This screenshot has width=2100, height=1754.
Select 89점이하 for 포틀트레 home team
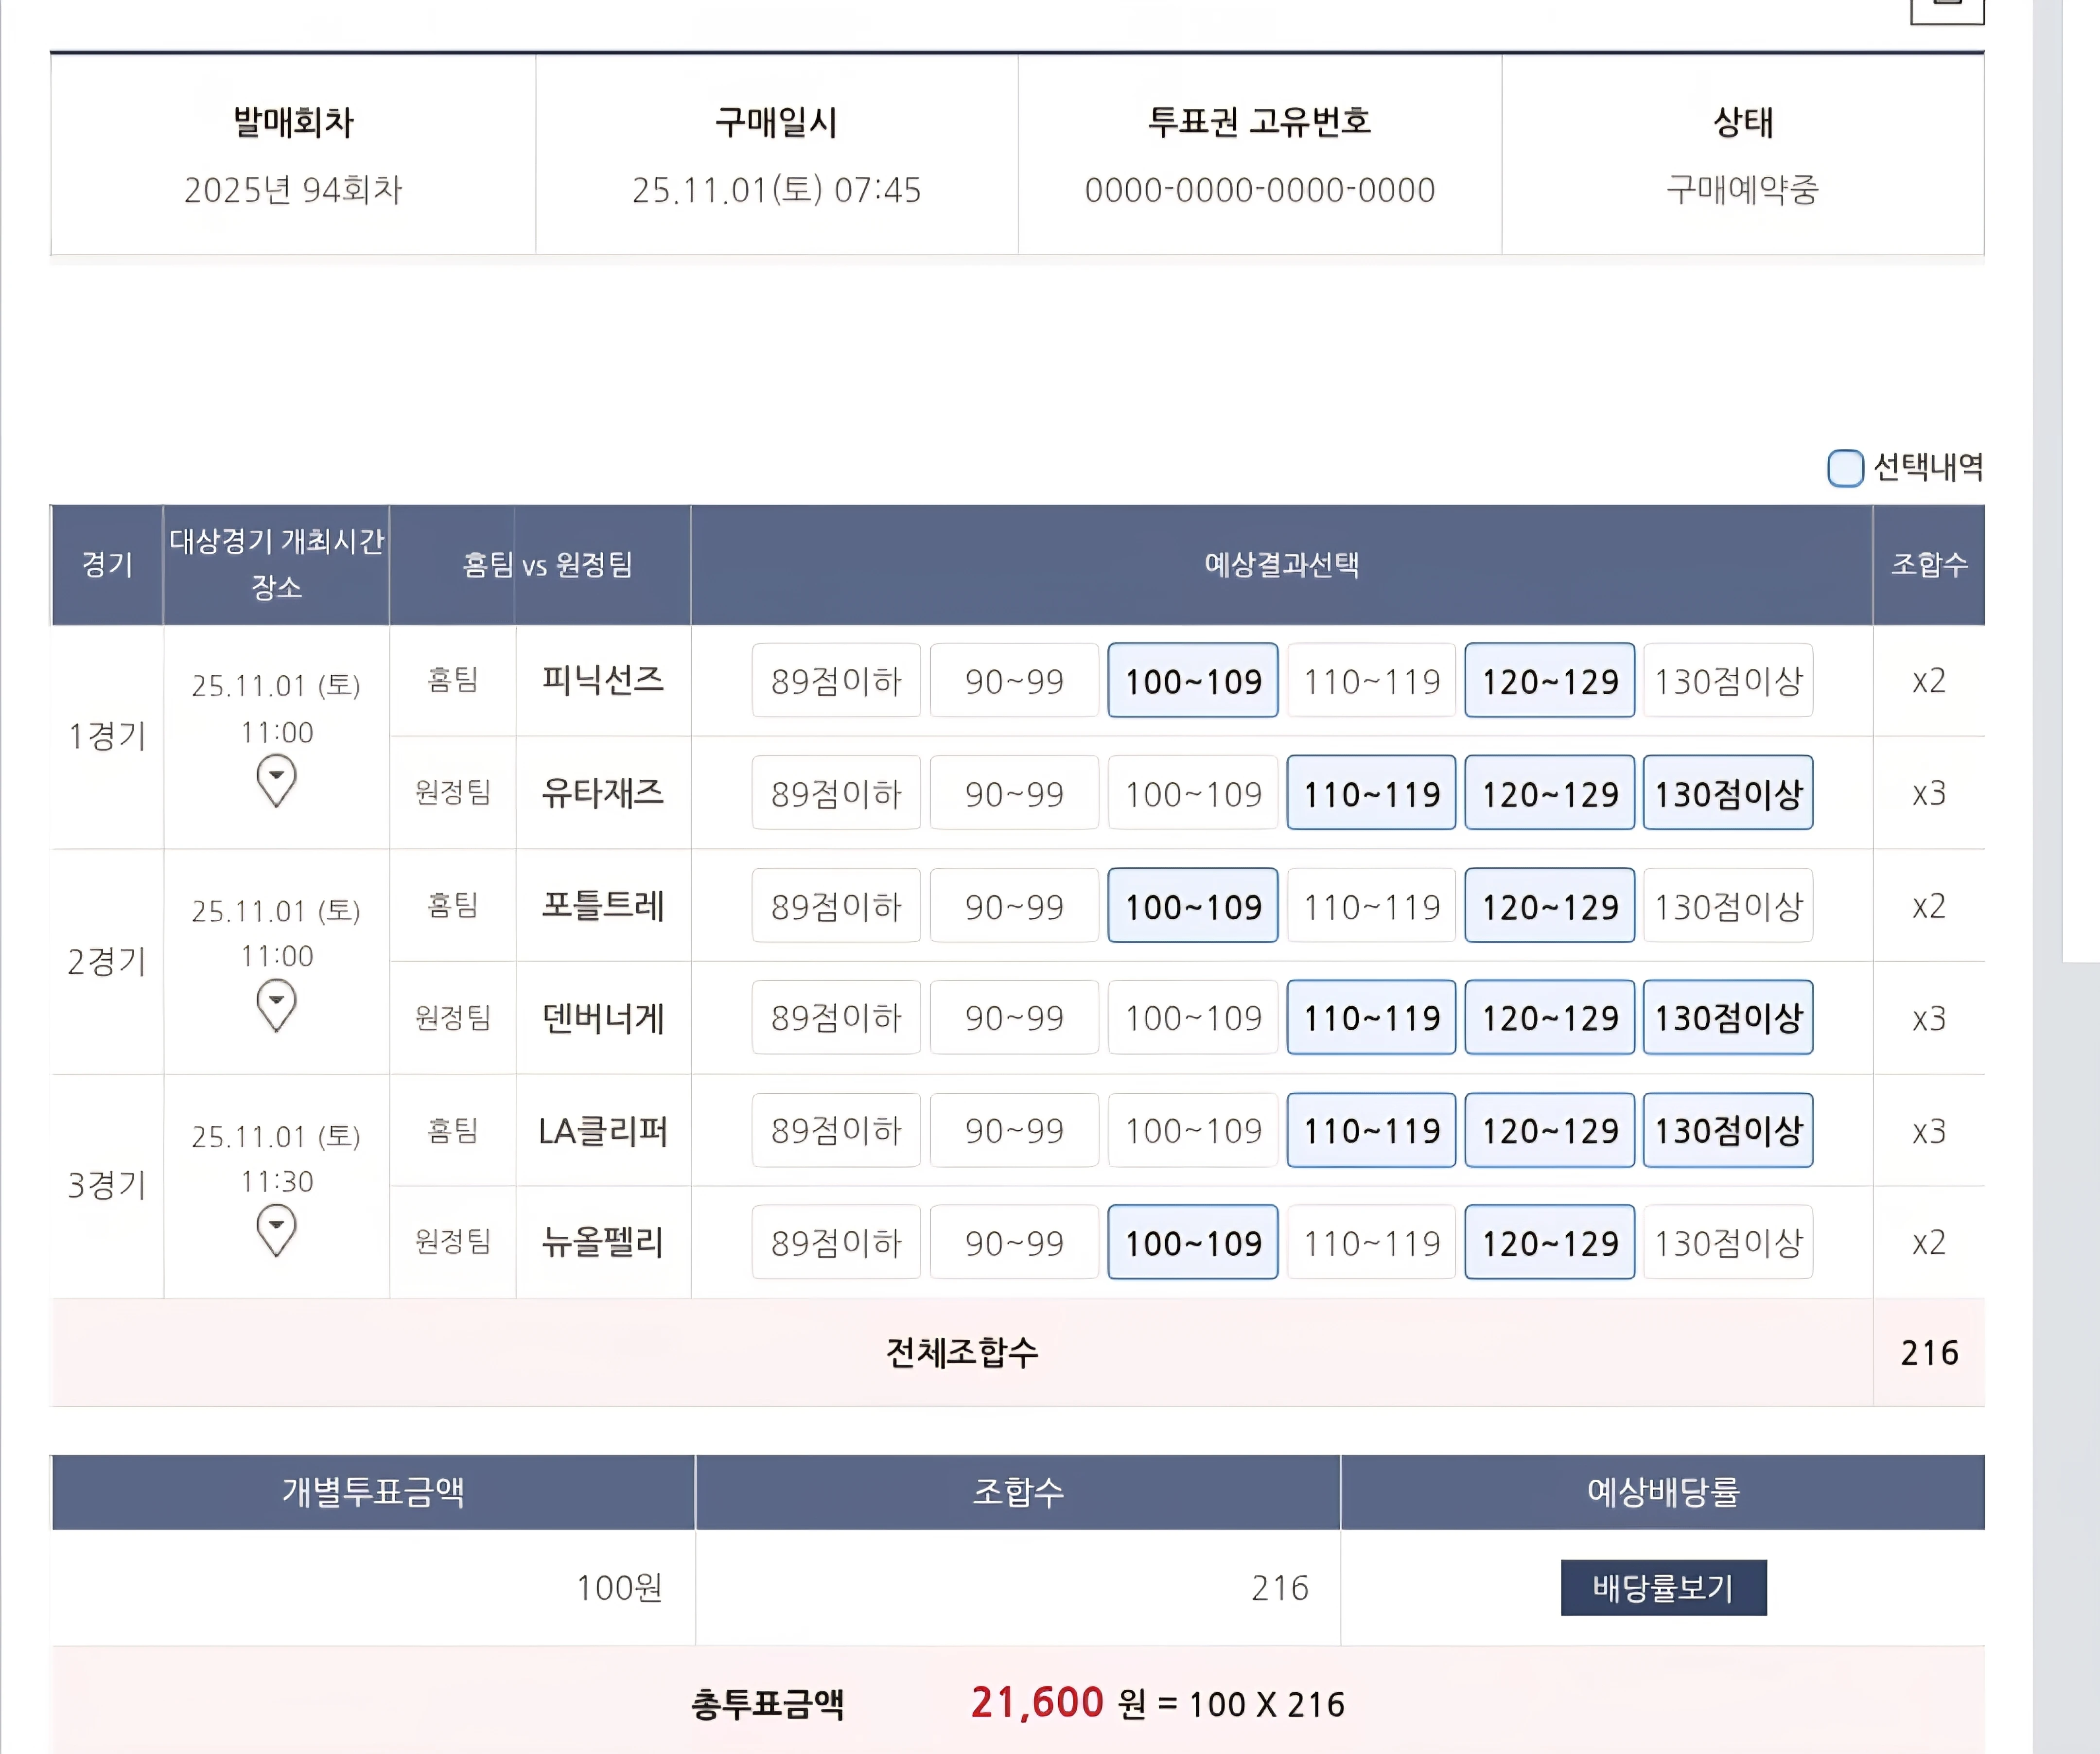tap(836, 906)
